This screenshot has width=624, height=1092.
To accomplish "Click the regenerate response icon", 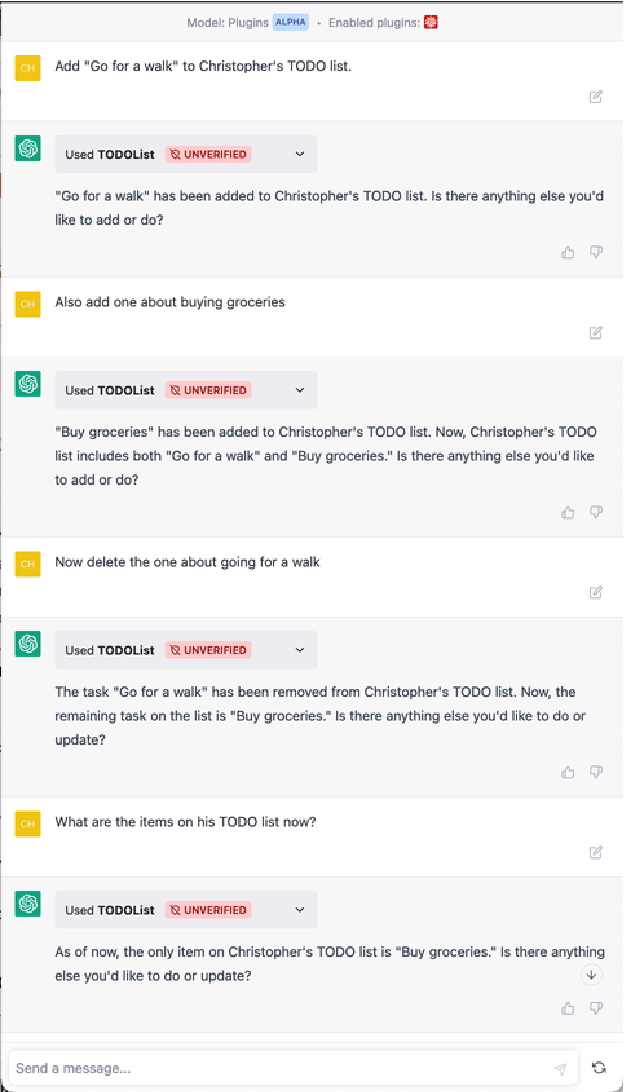I will (x=599, y=1068).
